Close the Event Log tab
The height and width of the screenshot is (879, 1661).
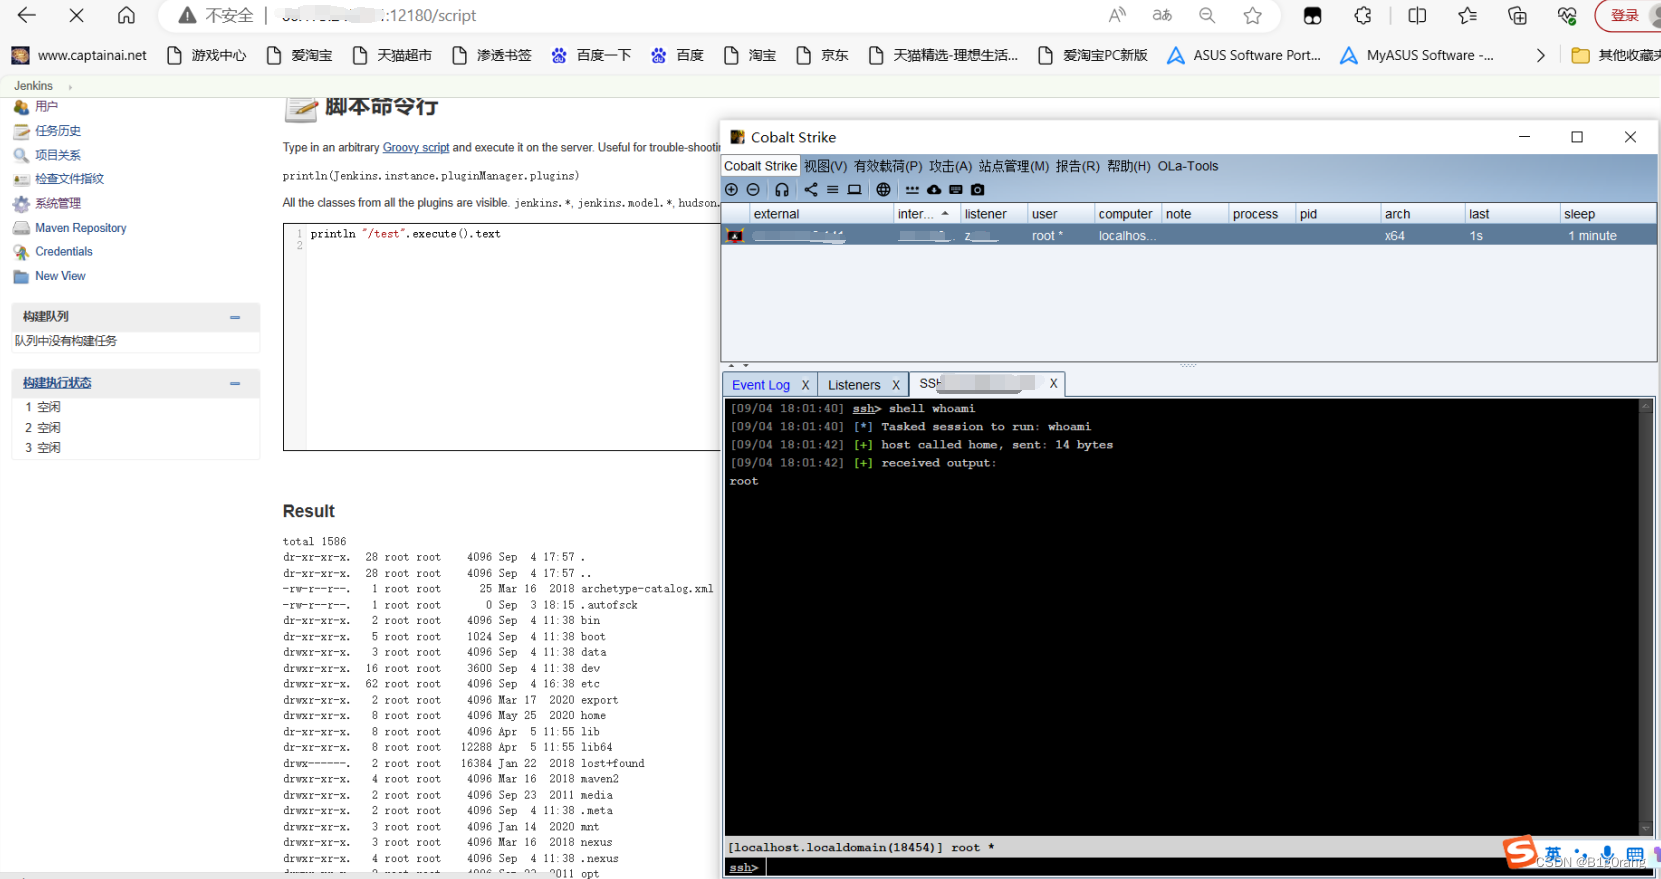tap(805, 385)
